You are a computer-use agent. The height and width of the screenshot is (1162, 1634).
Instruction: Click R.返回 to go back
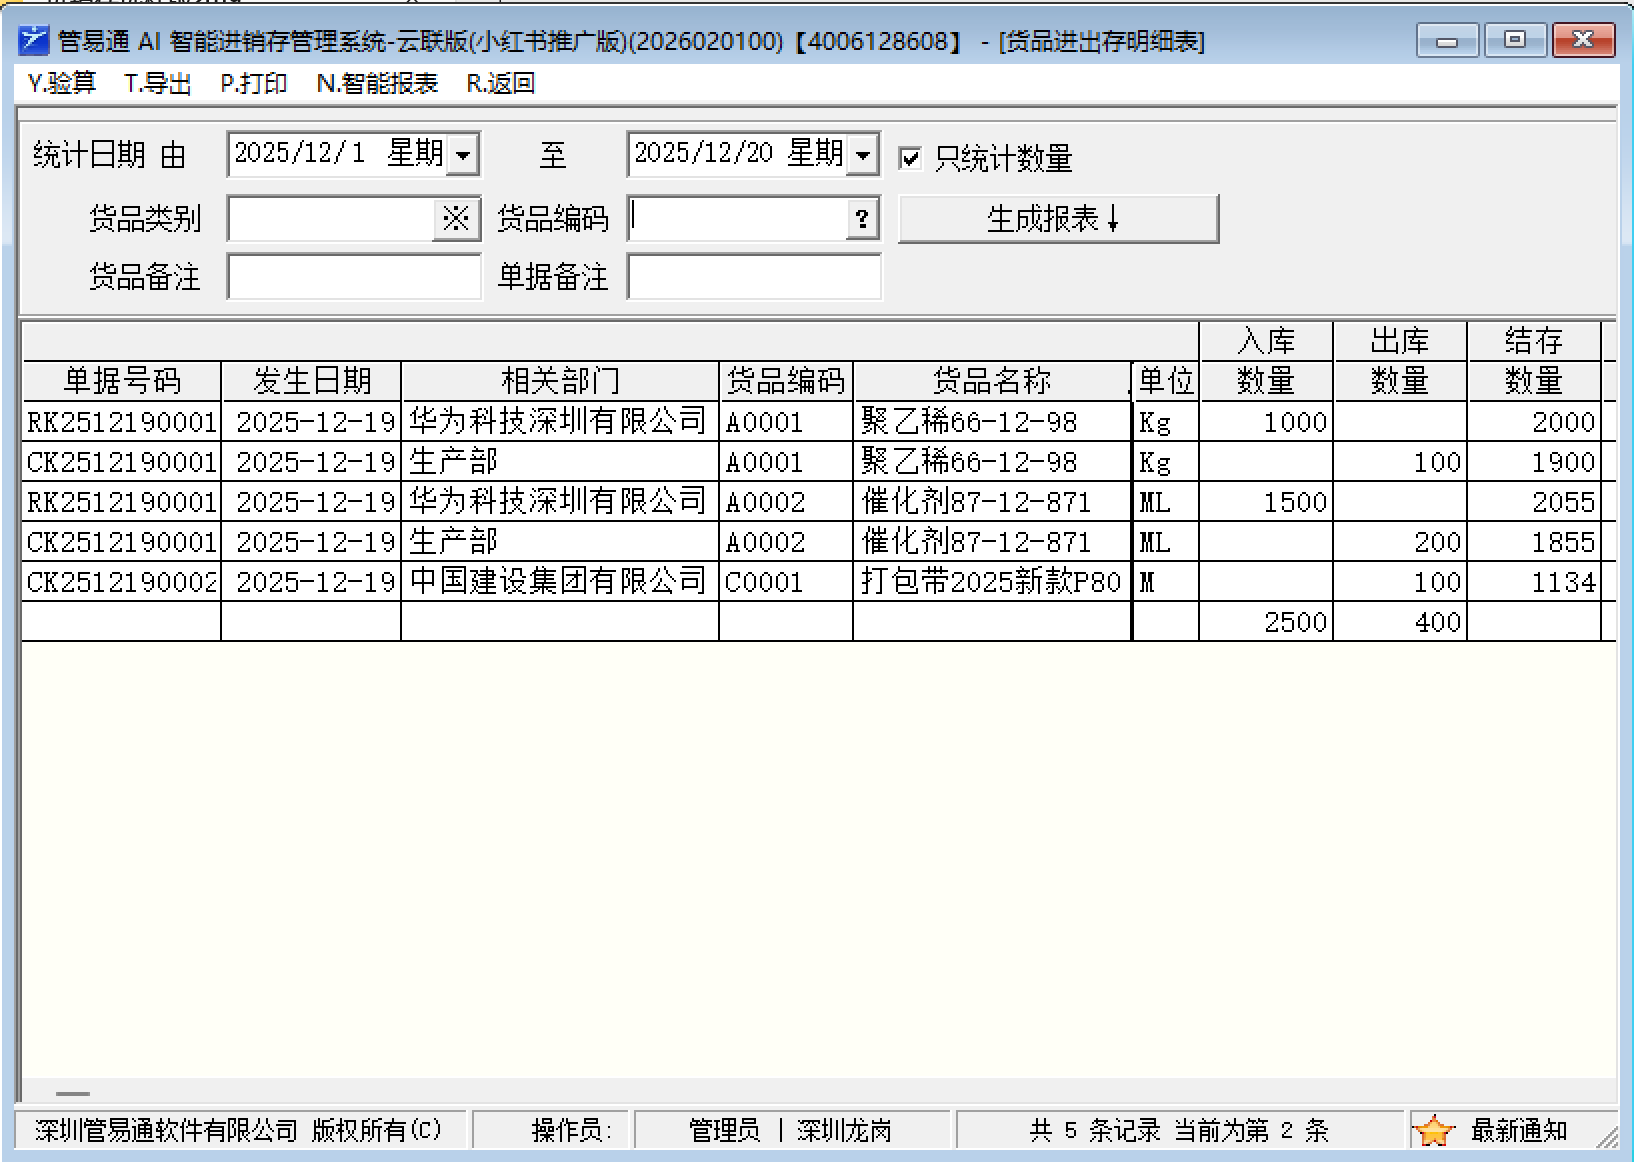click(x=500, y=84)
